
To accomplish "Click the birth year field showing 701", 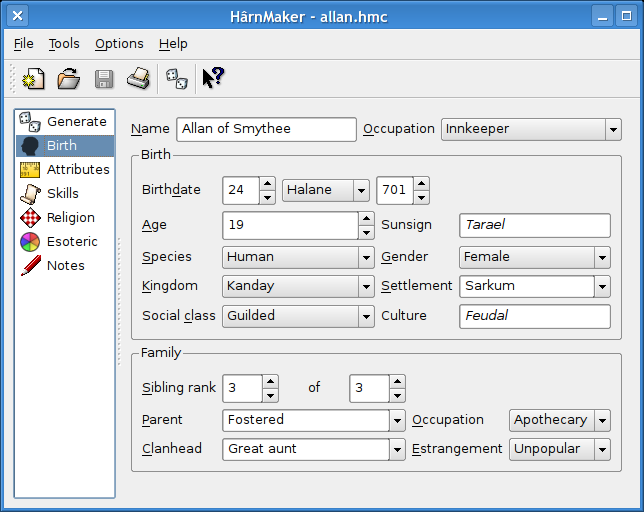I will [x=395, y=191].
